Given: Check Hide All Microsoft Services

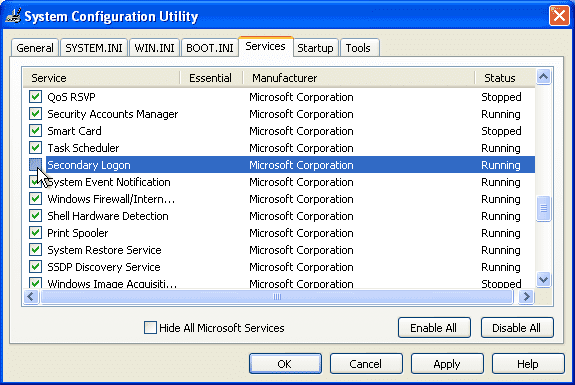Looking at the screenshot, I should tap(150, 327).
